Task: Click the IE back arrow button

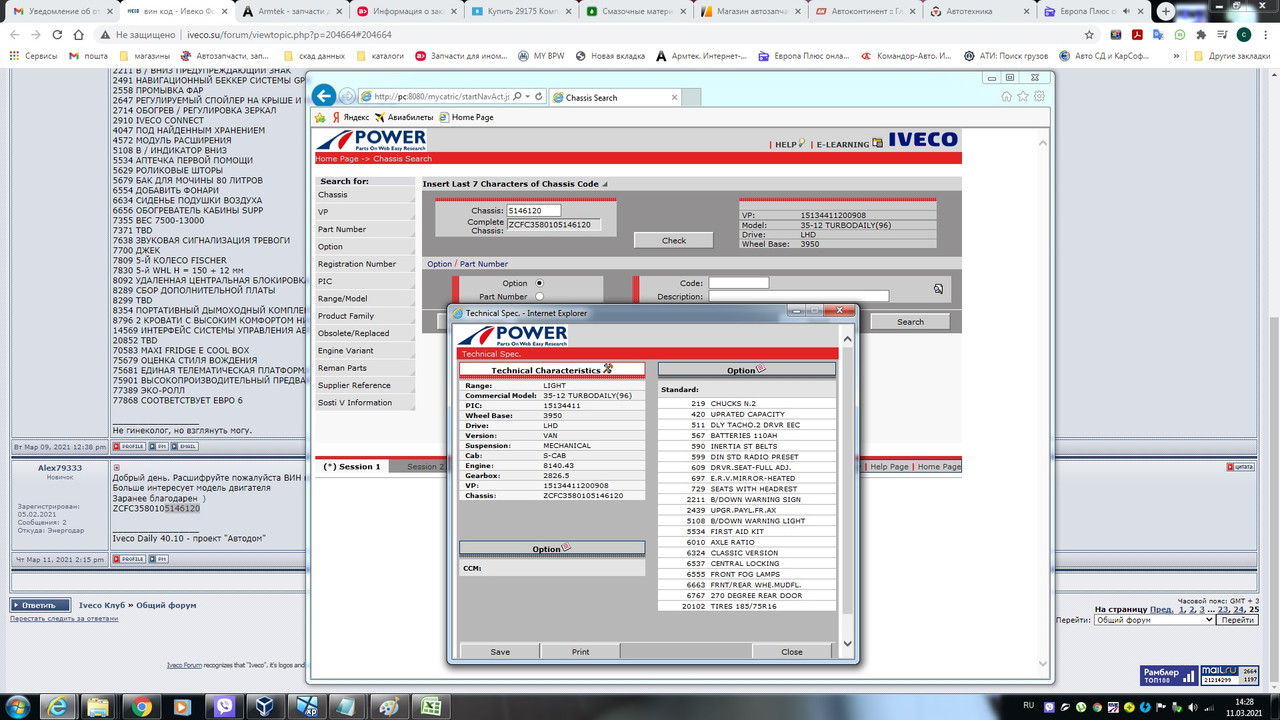Action: point(323,96)
